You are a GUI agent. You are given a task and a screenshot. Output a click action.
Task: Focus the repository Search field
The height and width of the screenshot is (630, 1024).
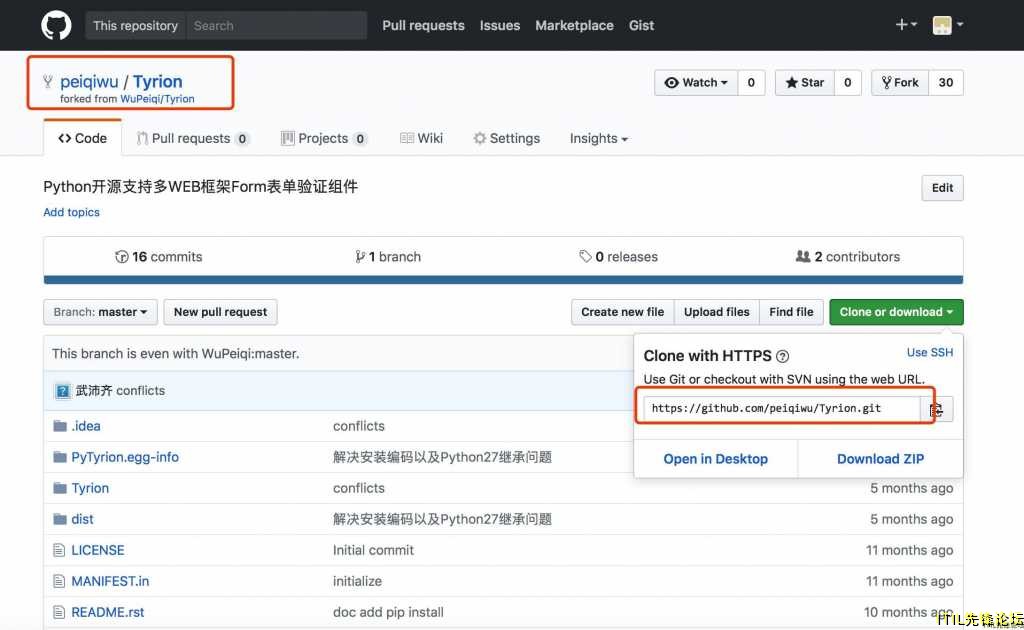coord(276,25)
